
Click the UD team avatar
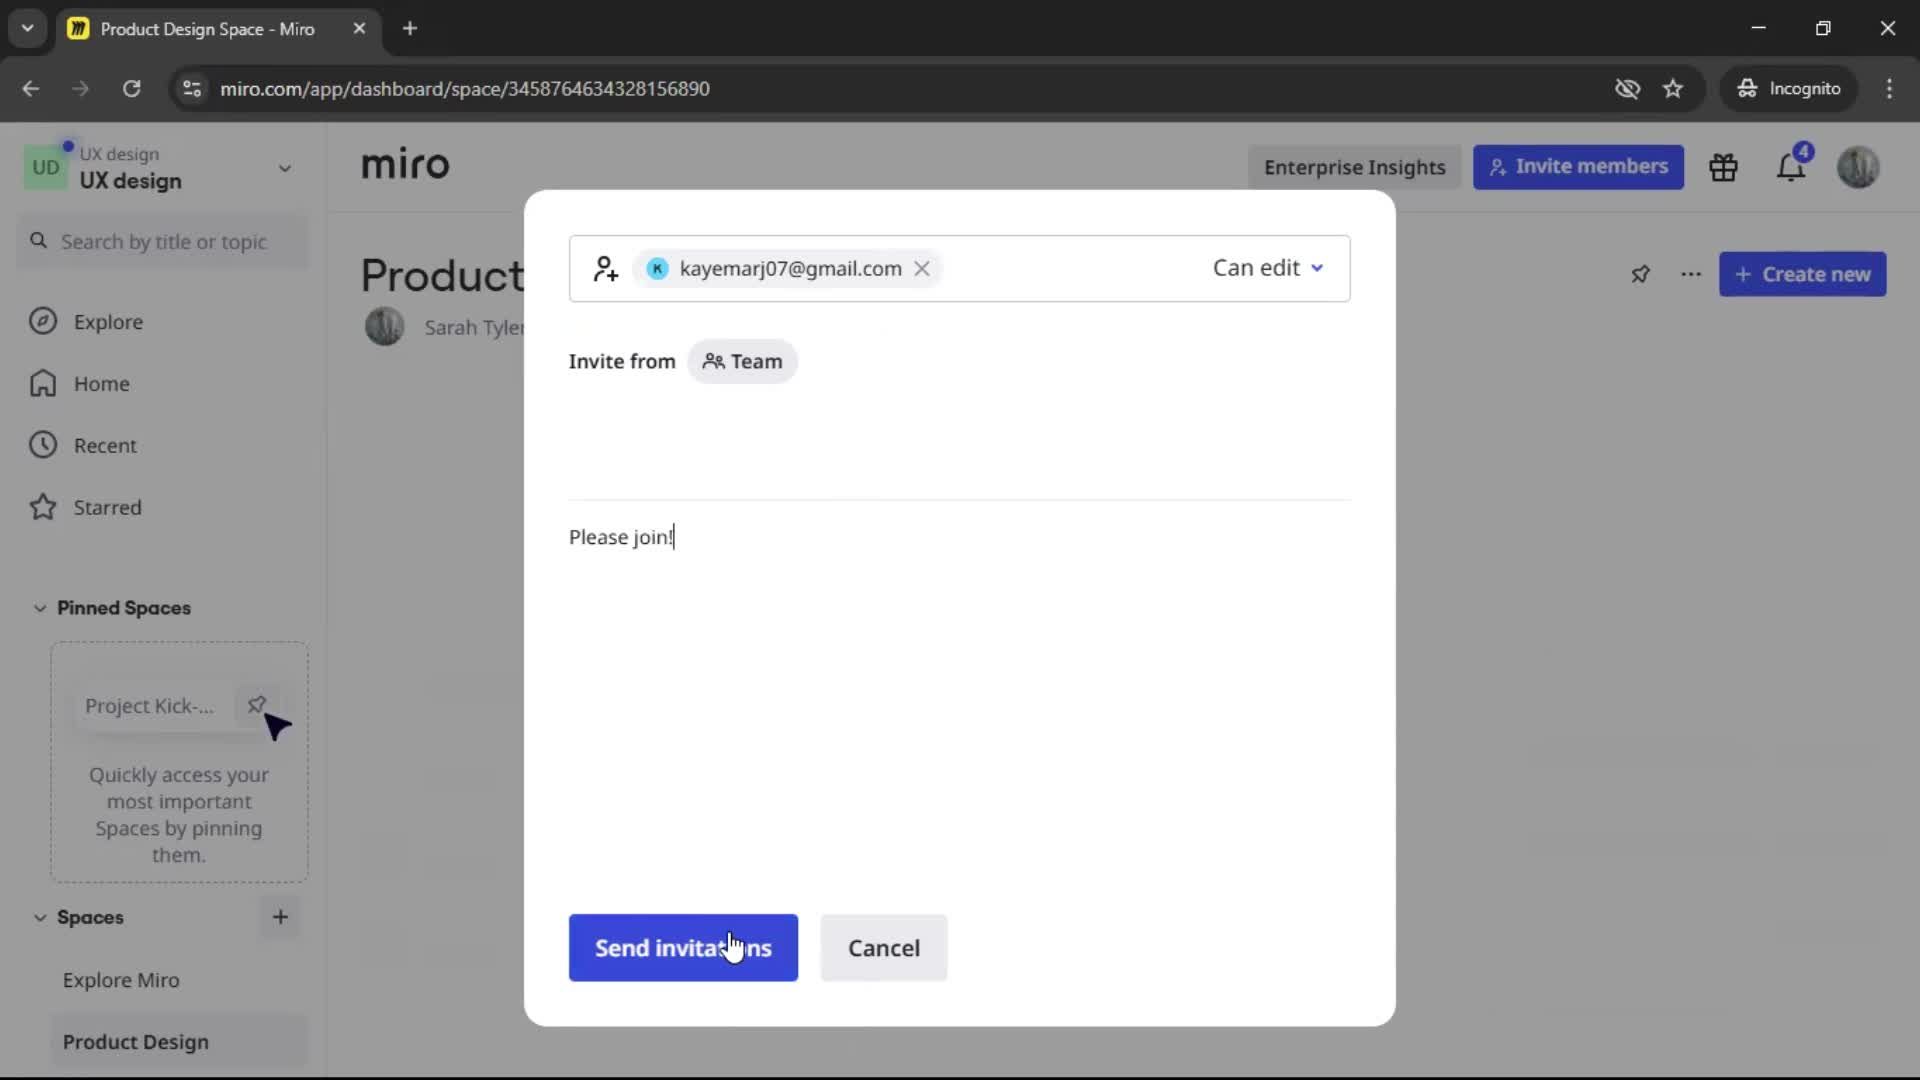(46, 167)
